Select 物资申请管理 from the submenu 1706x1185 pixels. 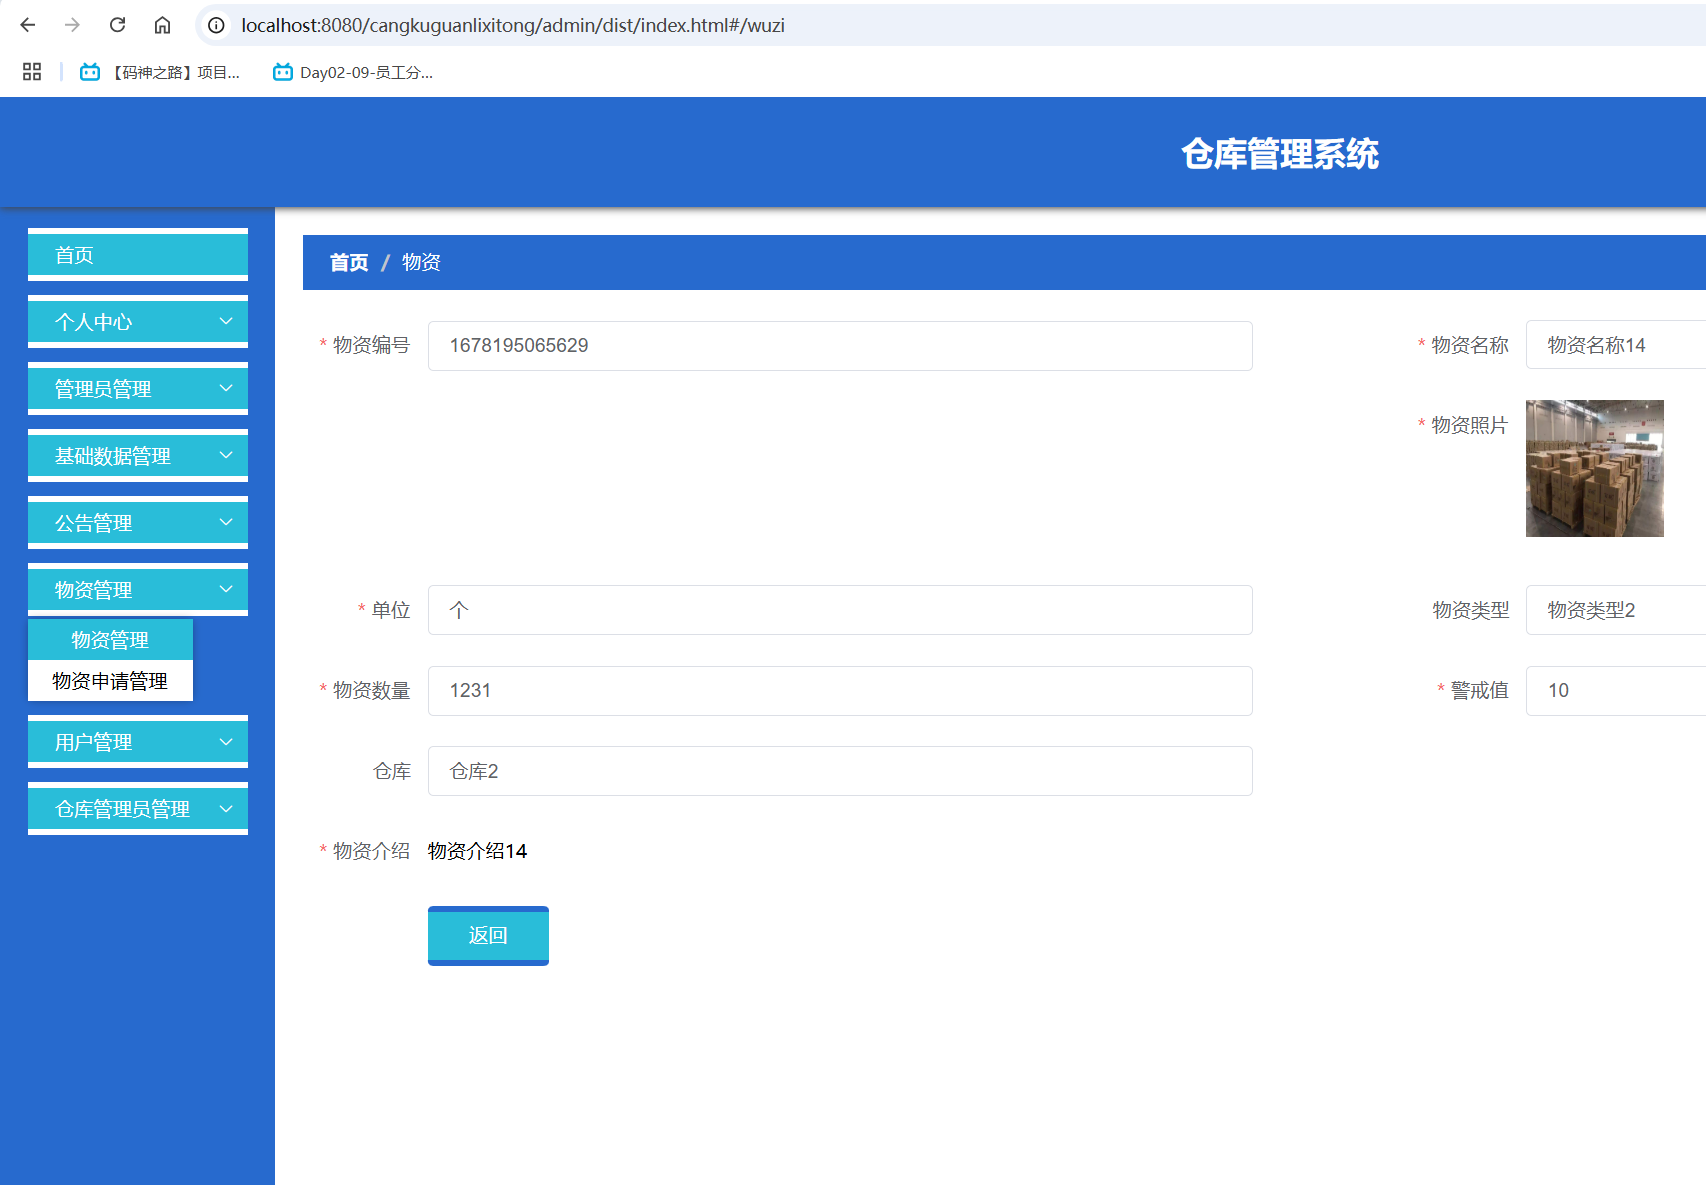click(108, 680)
